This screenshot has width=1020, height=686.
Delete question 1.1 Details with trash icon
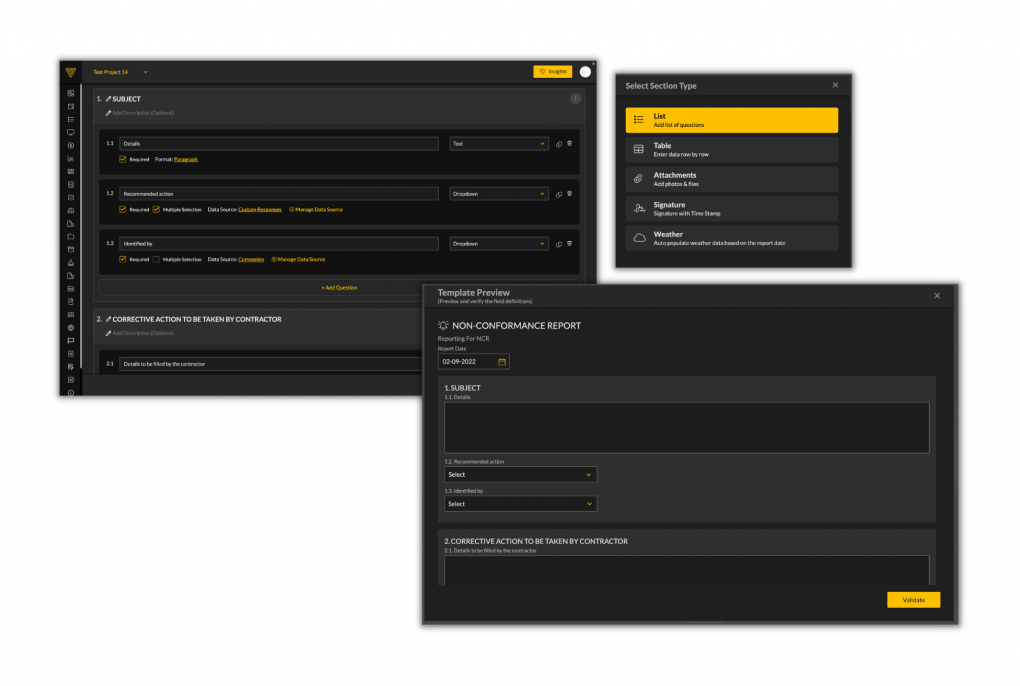coord(570,144)
